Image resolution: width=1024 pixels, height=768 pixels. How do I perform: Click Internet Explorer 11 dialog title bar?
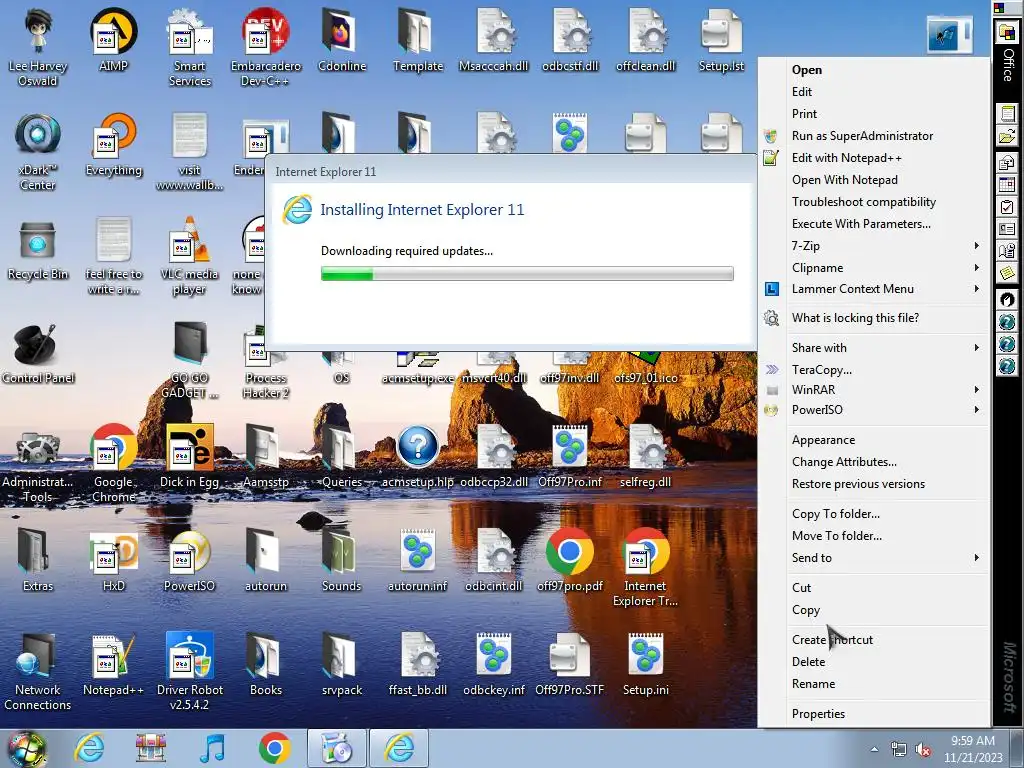click(x=511, y=171)
